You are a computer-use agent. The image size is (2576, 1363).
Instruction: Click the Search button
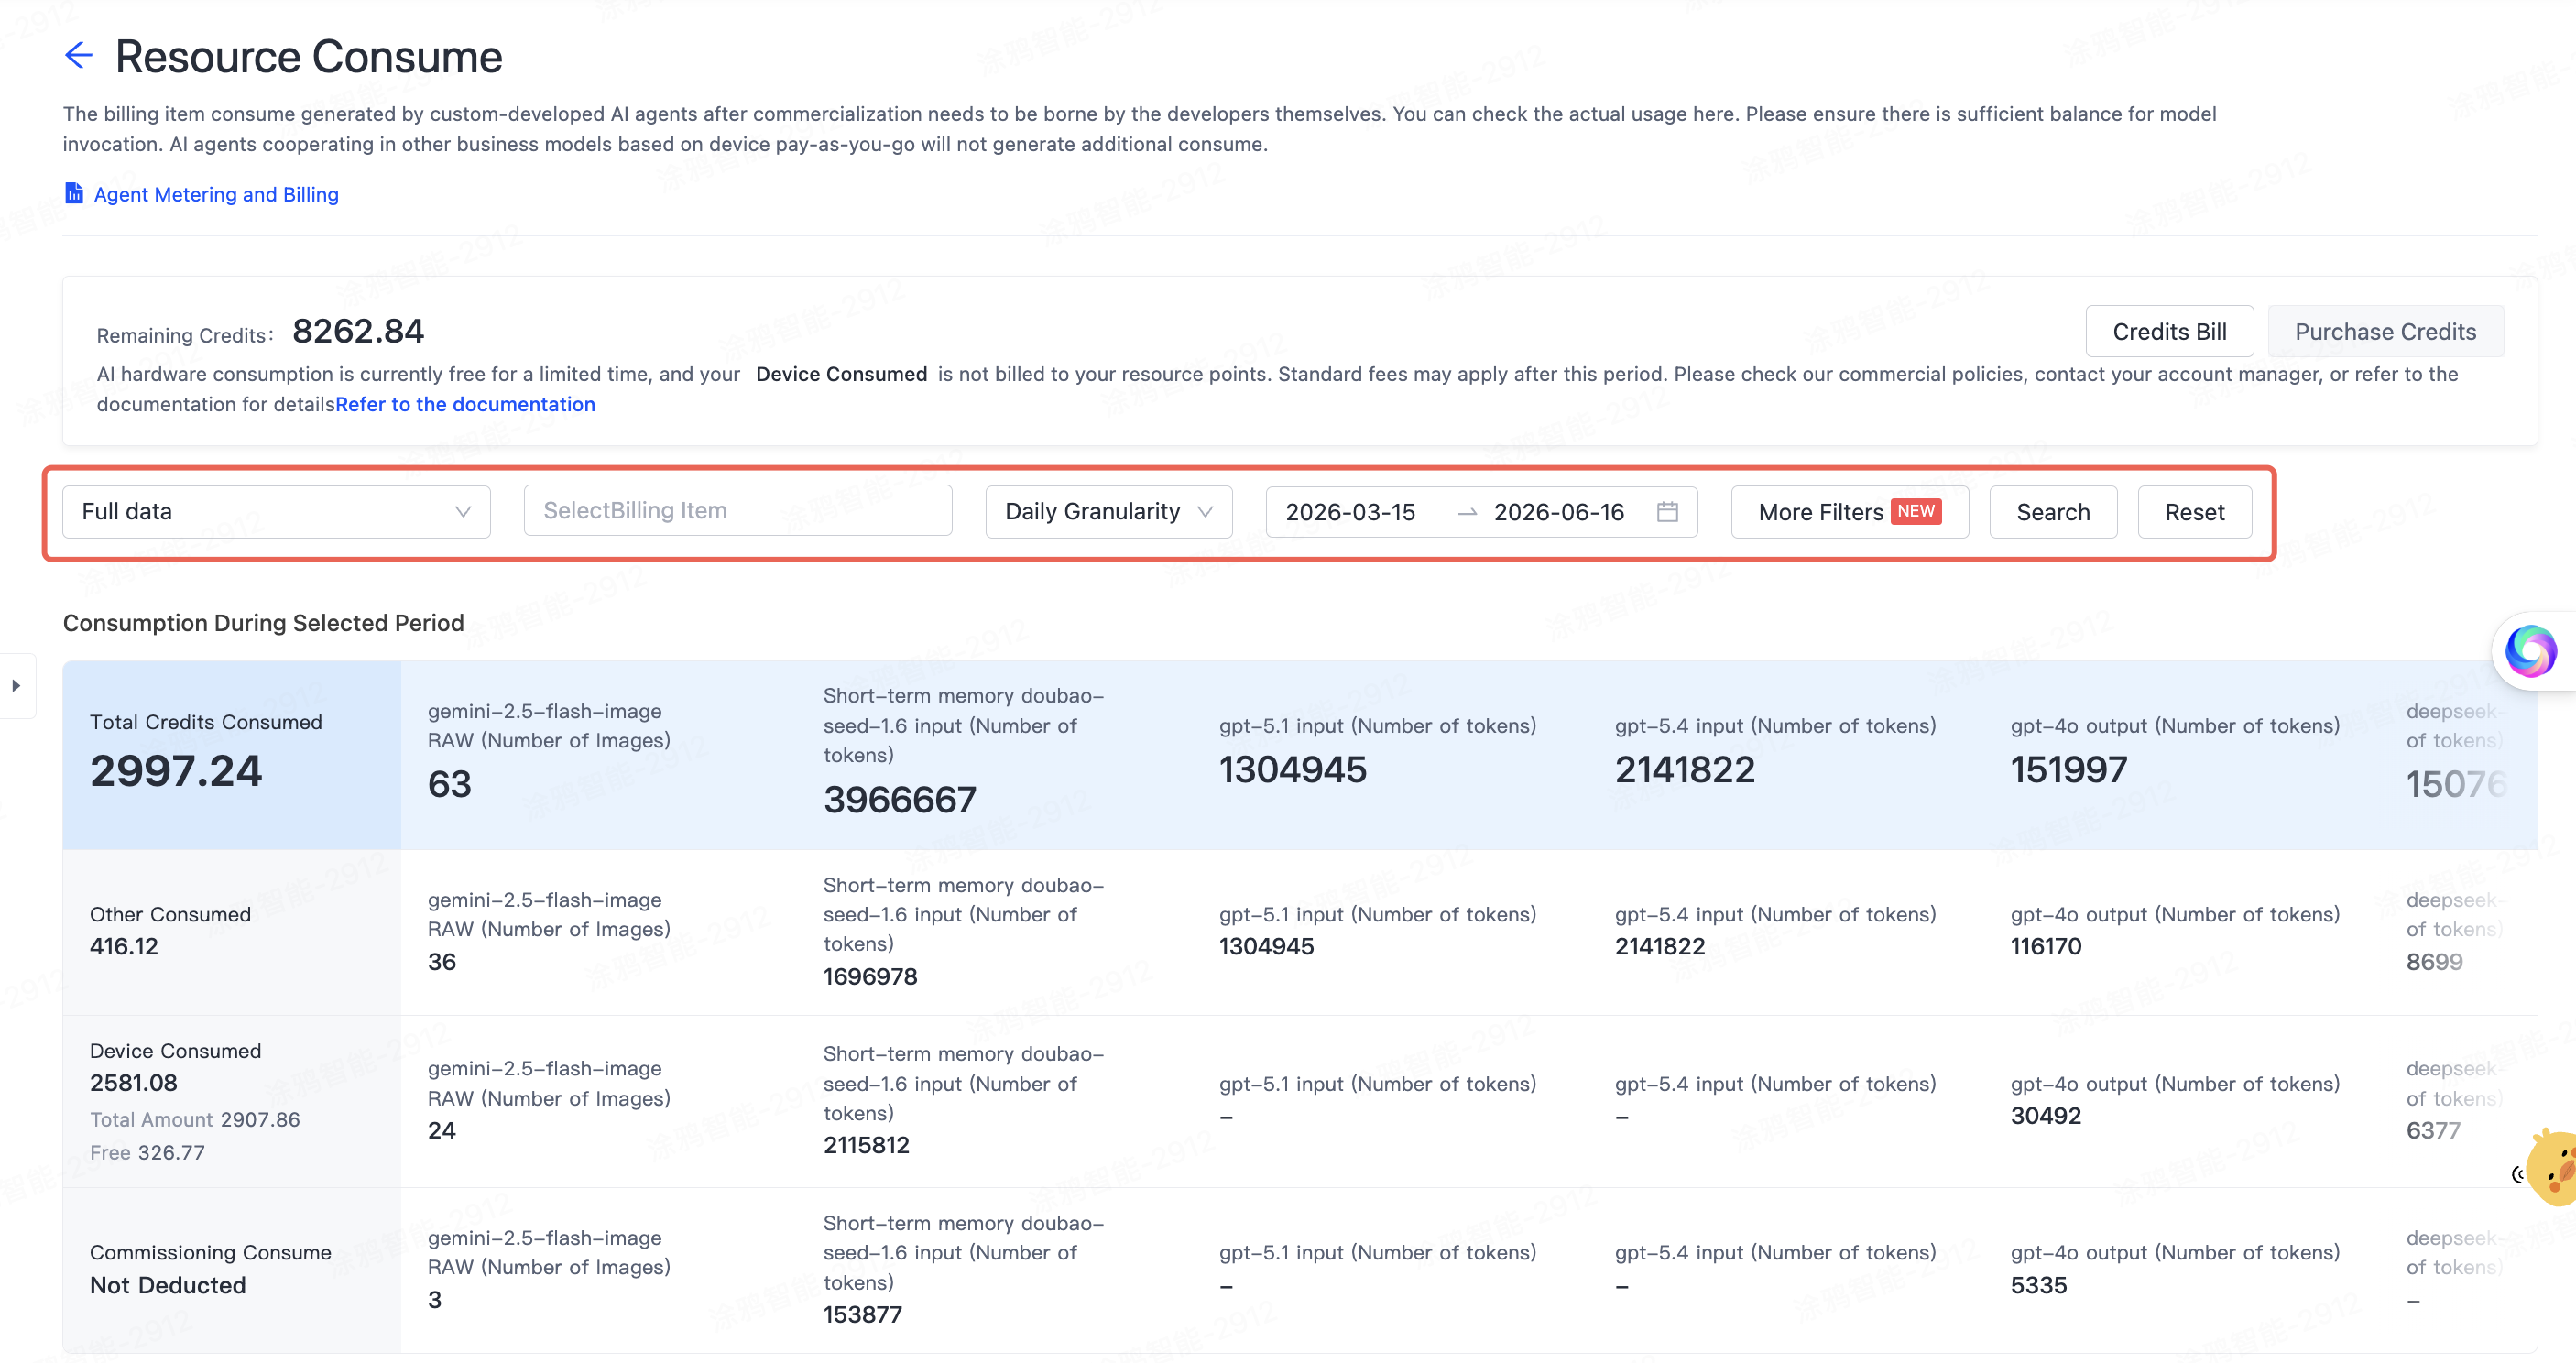pyautogui.click(x=2053, y=512)
